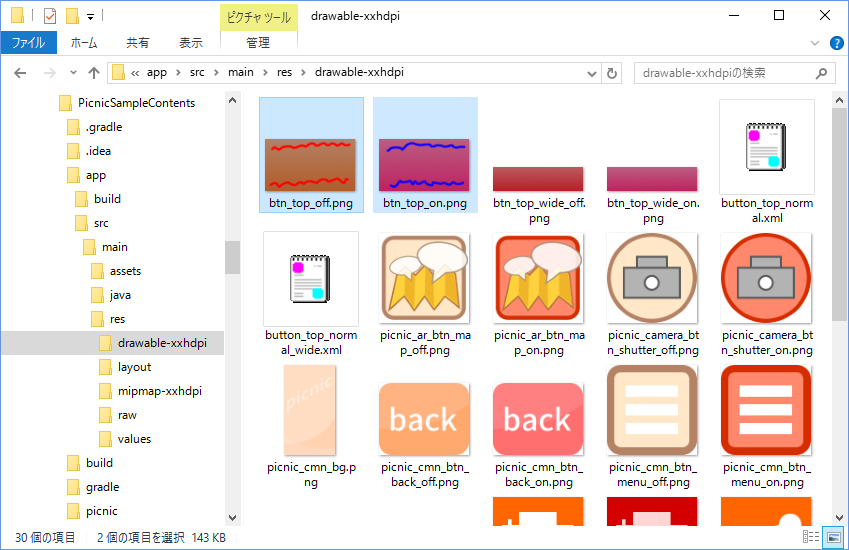Switch to large thumbnails view layout
This screenshot has width=849, height=550.
833,537
